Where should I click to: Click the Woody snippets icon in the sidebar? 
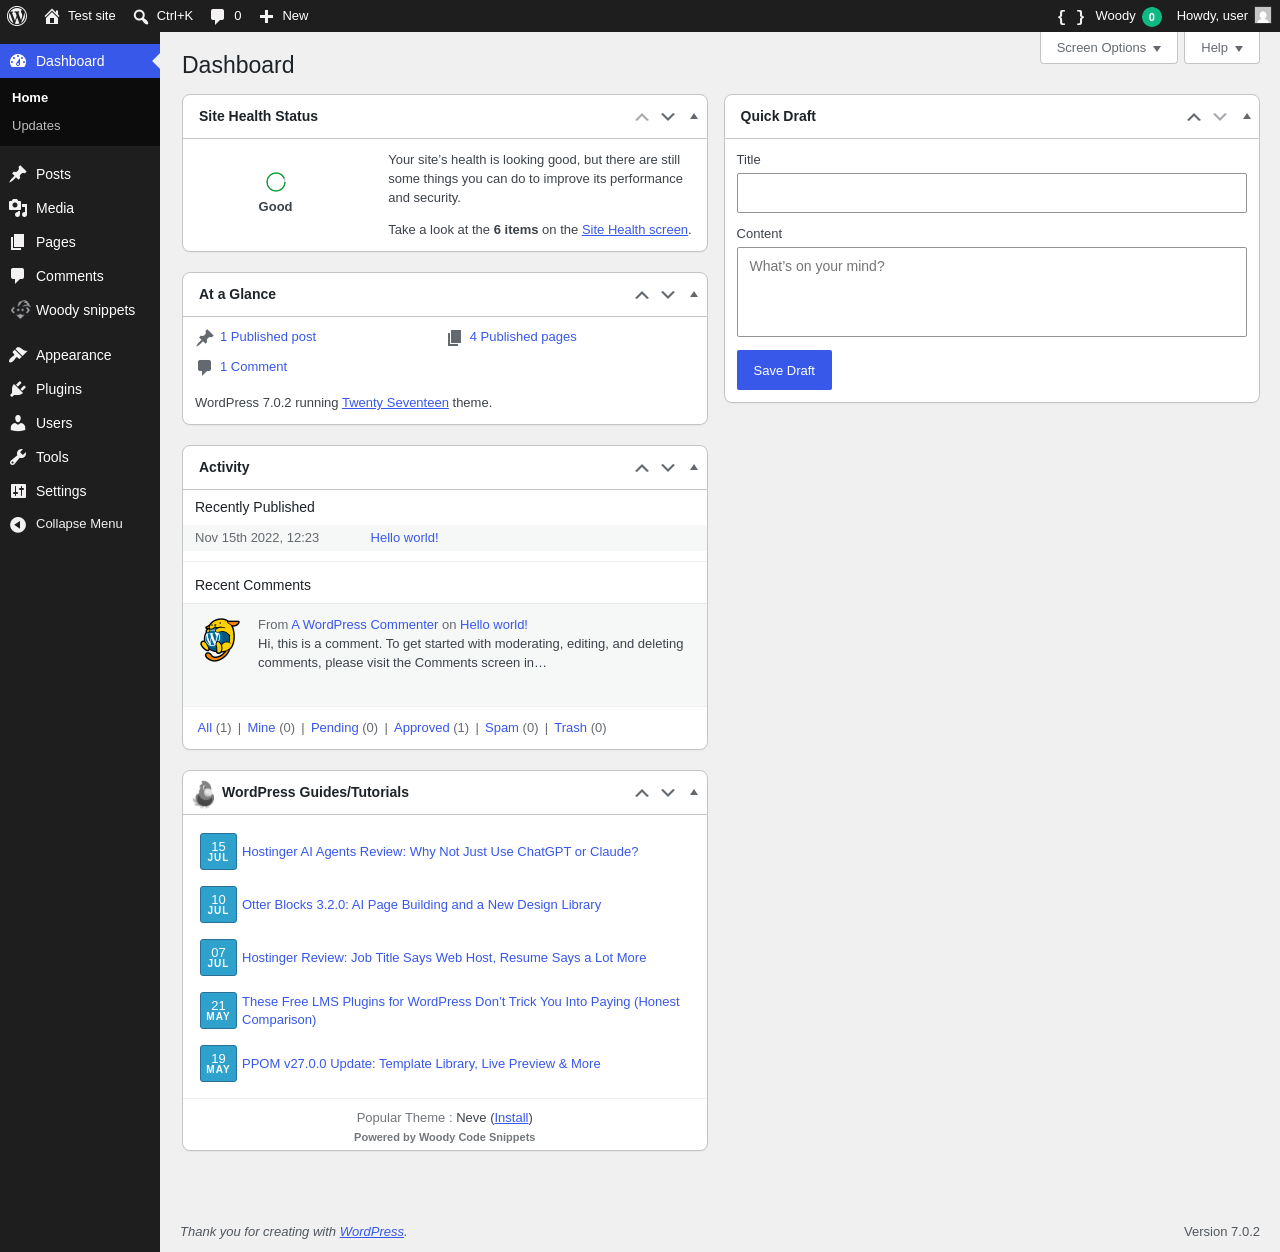pyautogui.click(x=20, y=310)
